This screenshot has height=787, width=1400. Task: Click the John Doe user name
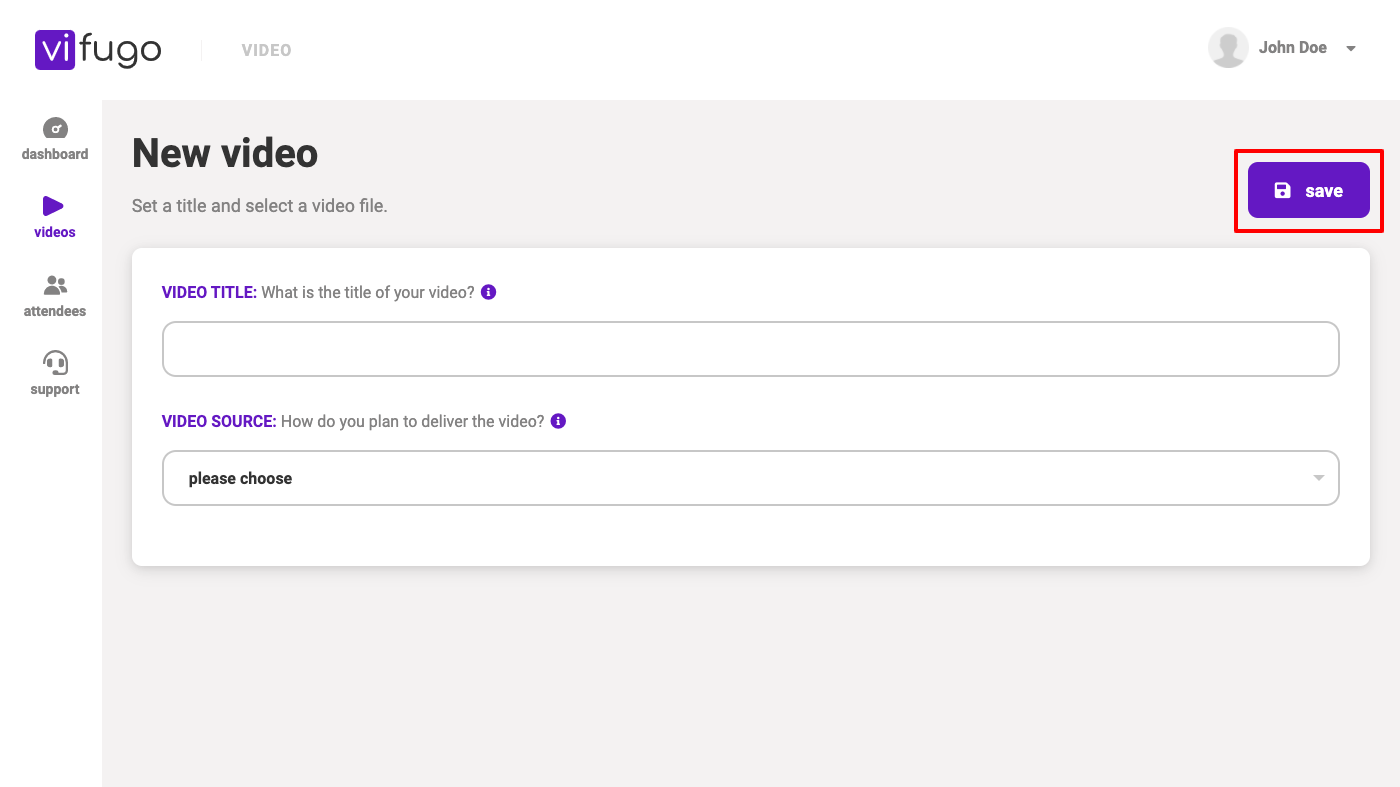pos(1293,48)
